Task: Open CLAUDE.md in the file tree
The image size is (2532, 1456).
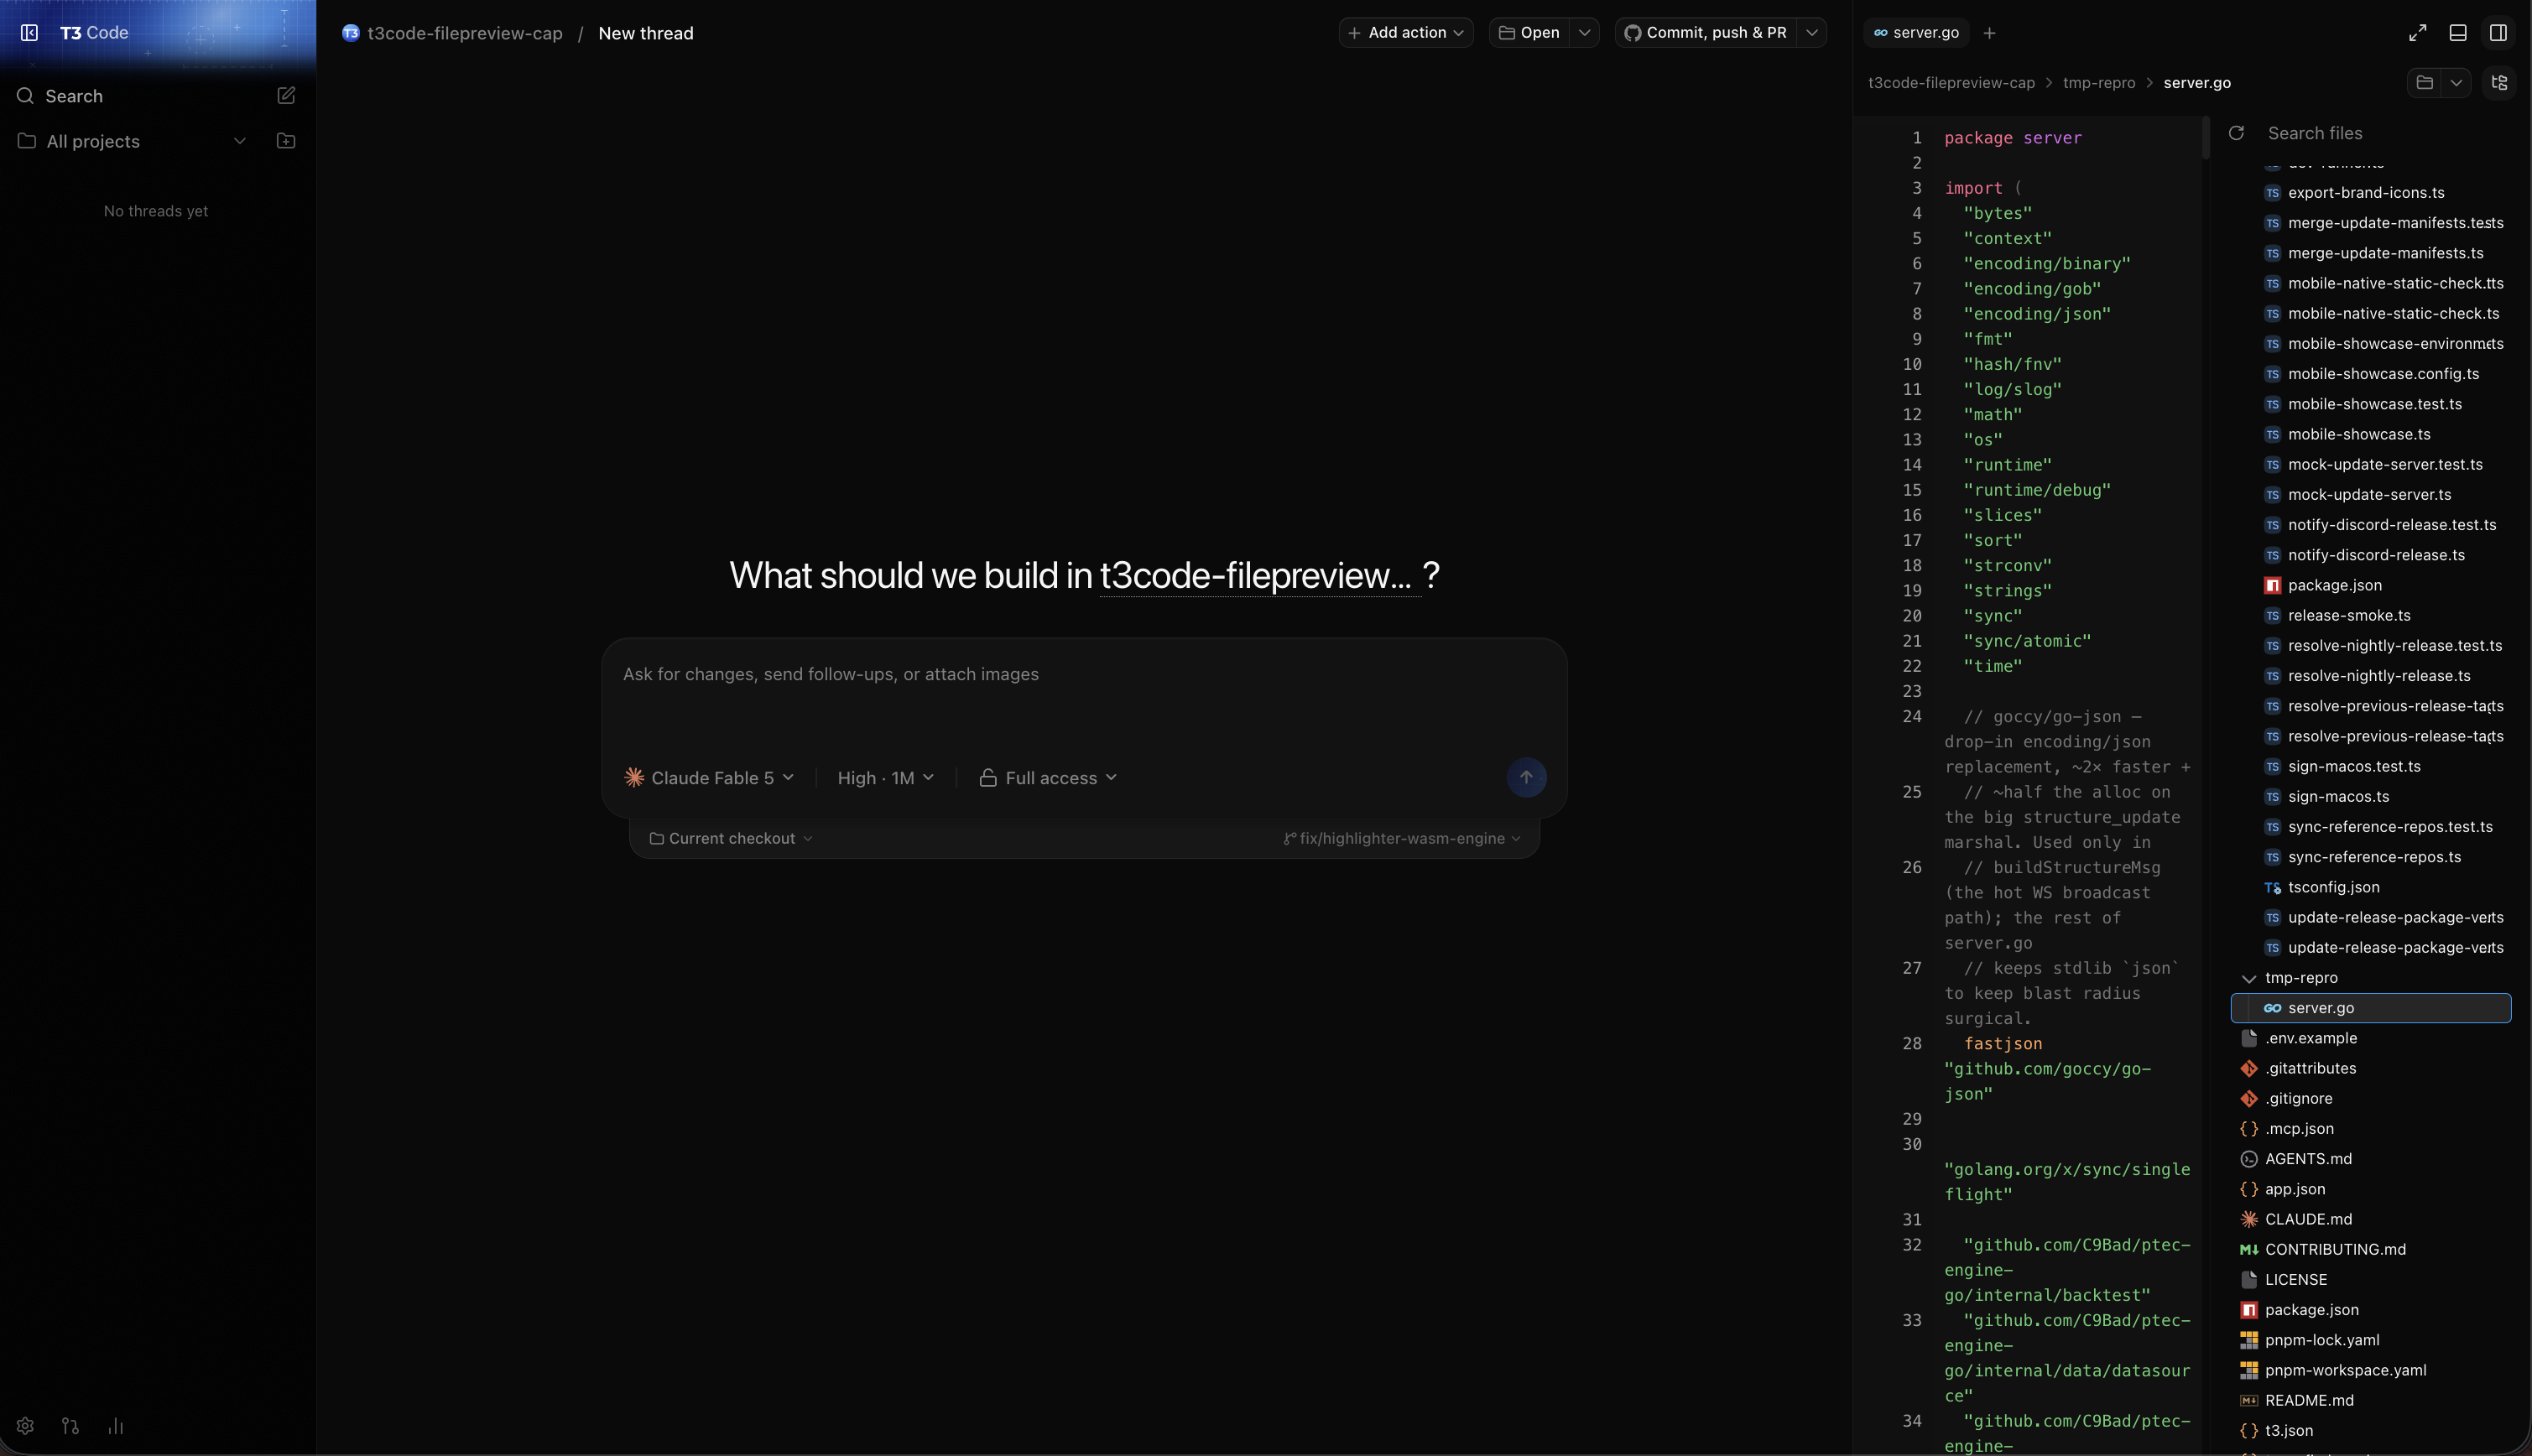Action: (2371, 1219)
